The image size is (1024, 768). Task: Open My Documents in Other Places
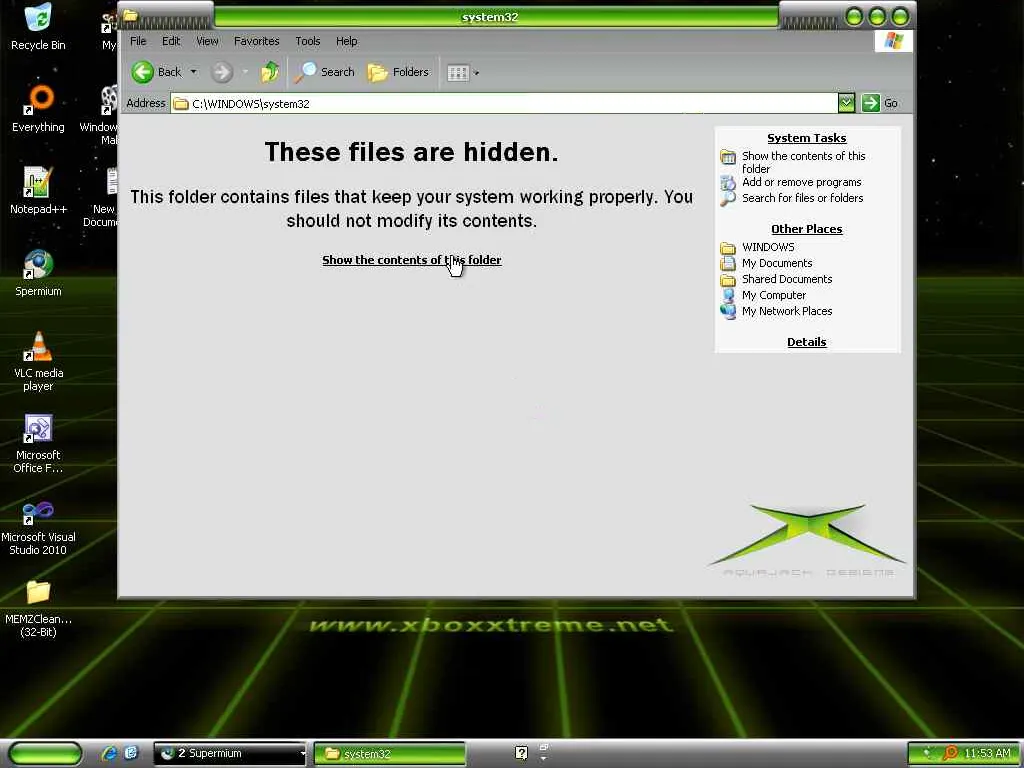777,263
